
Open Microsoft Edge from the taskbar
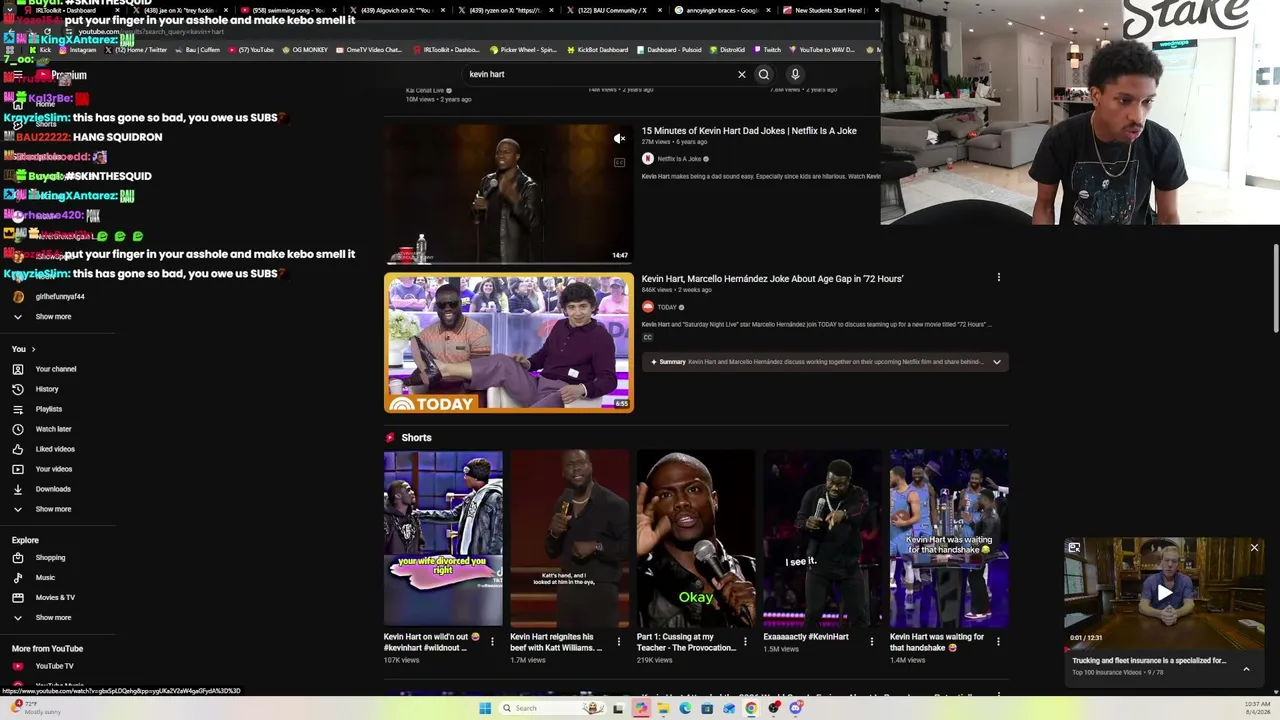[685, 708]
